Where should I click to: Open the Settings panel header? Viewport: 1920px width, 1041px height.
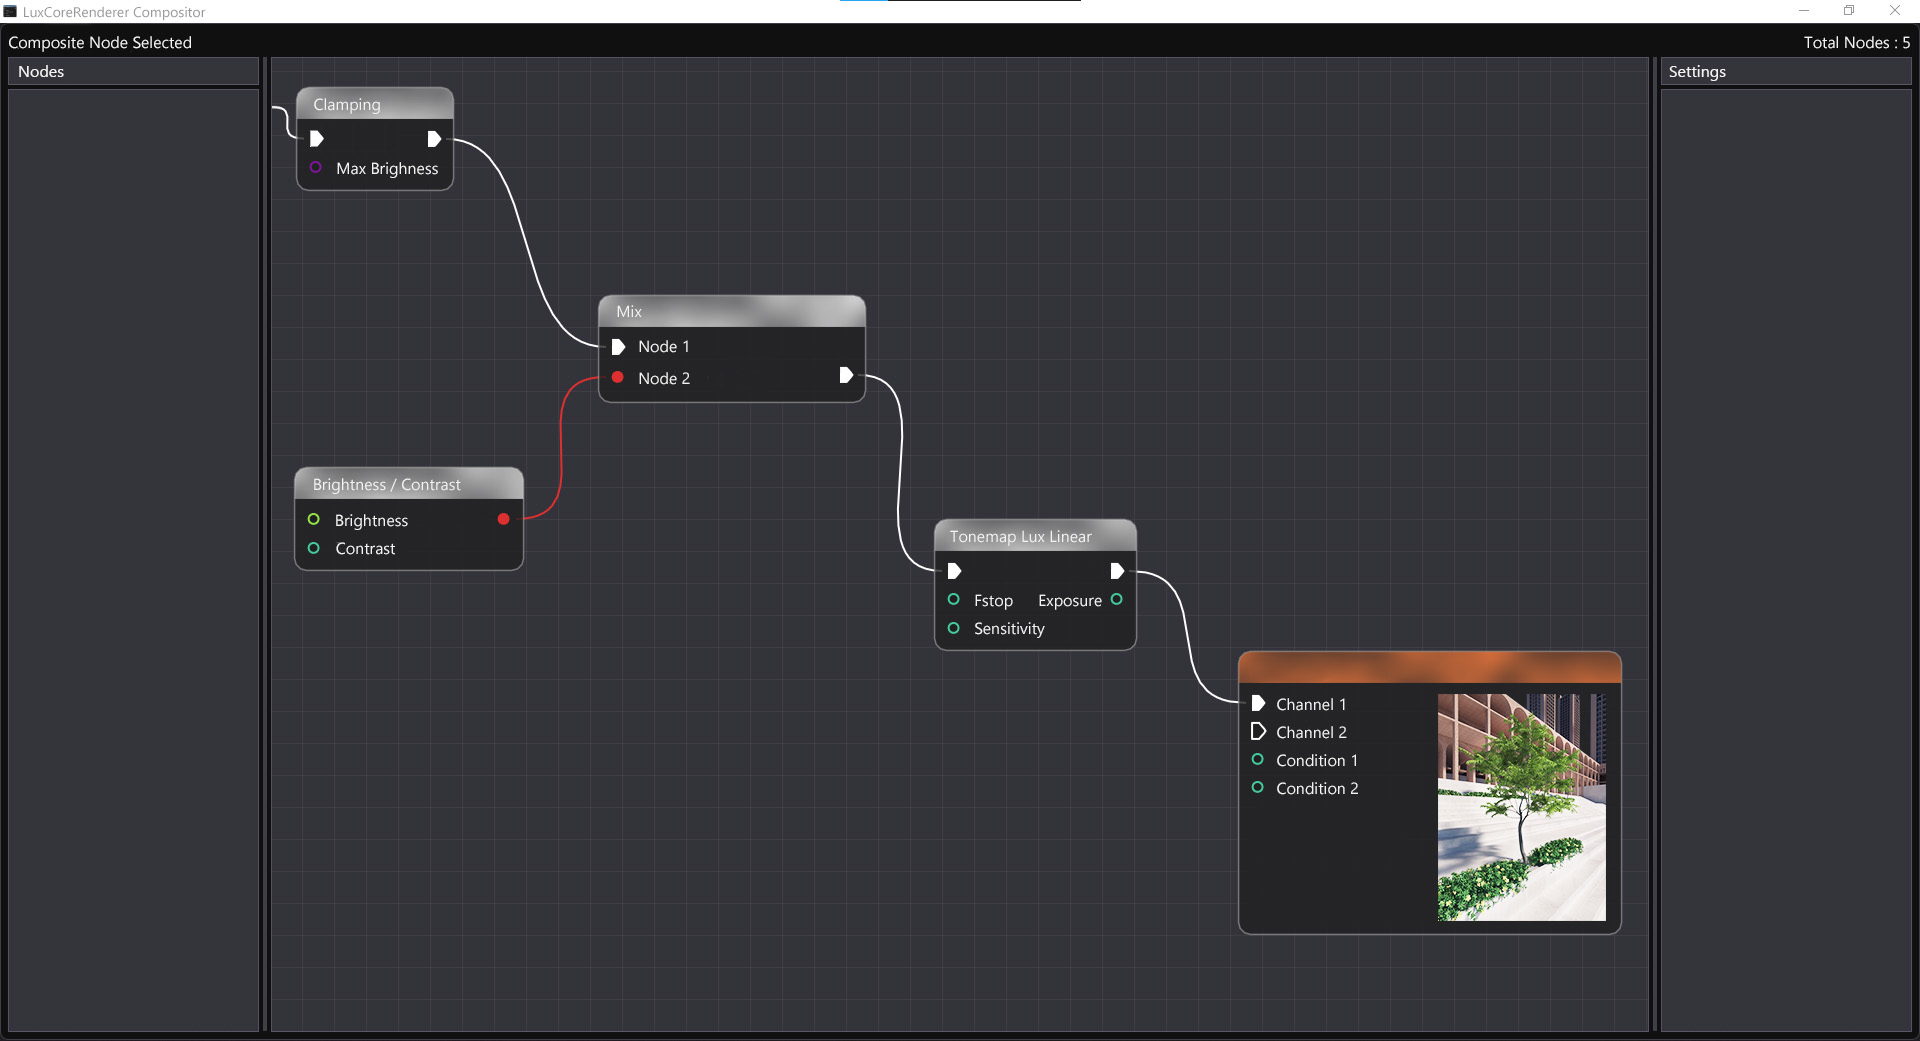pos(1785,72)
